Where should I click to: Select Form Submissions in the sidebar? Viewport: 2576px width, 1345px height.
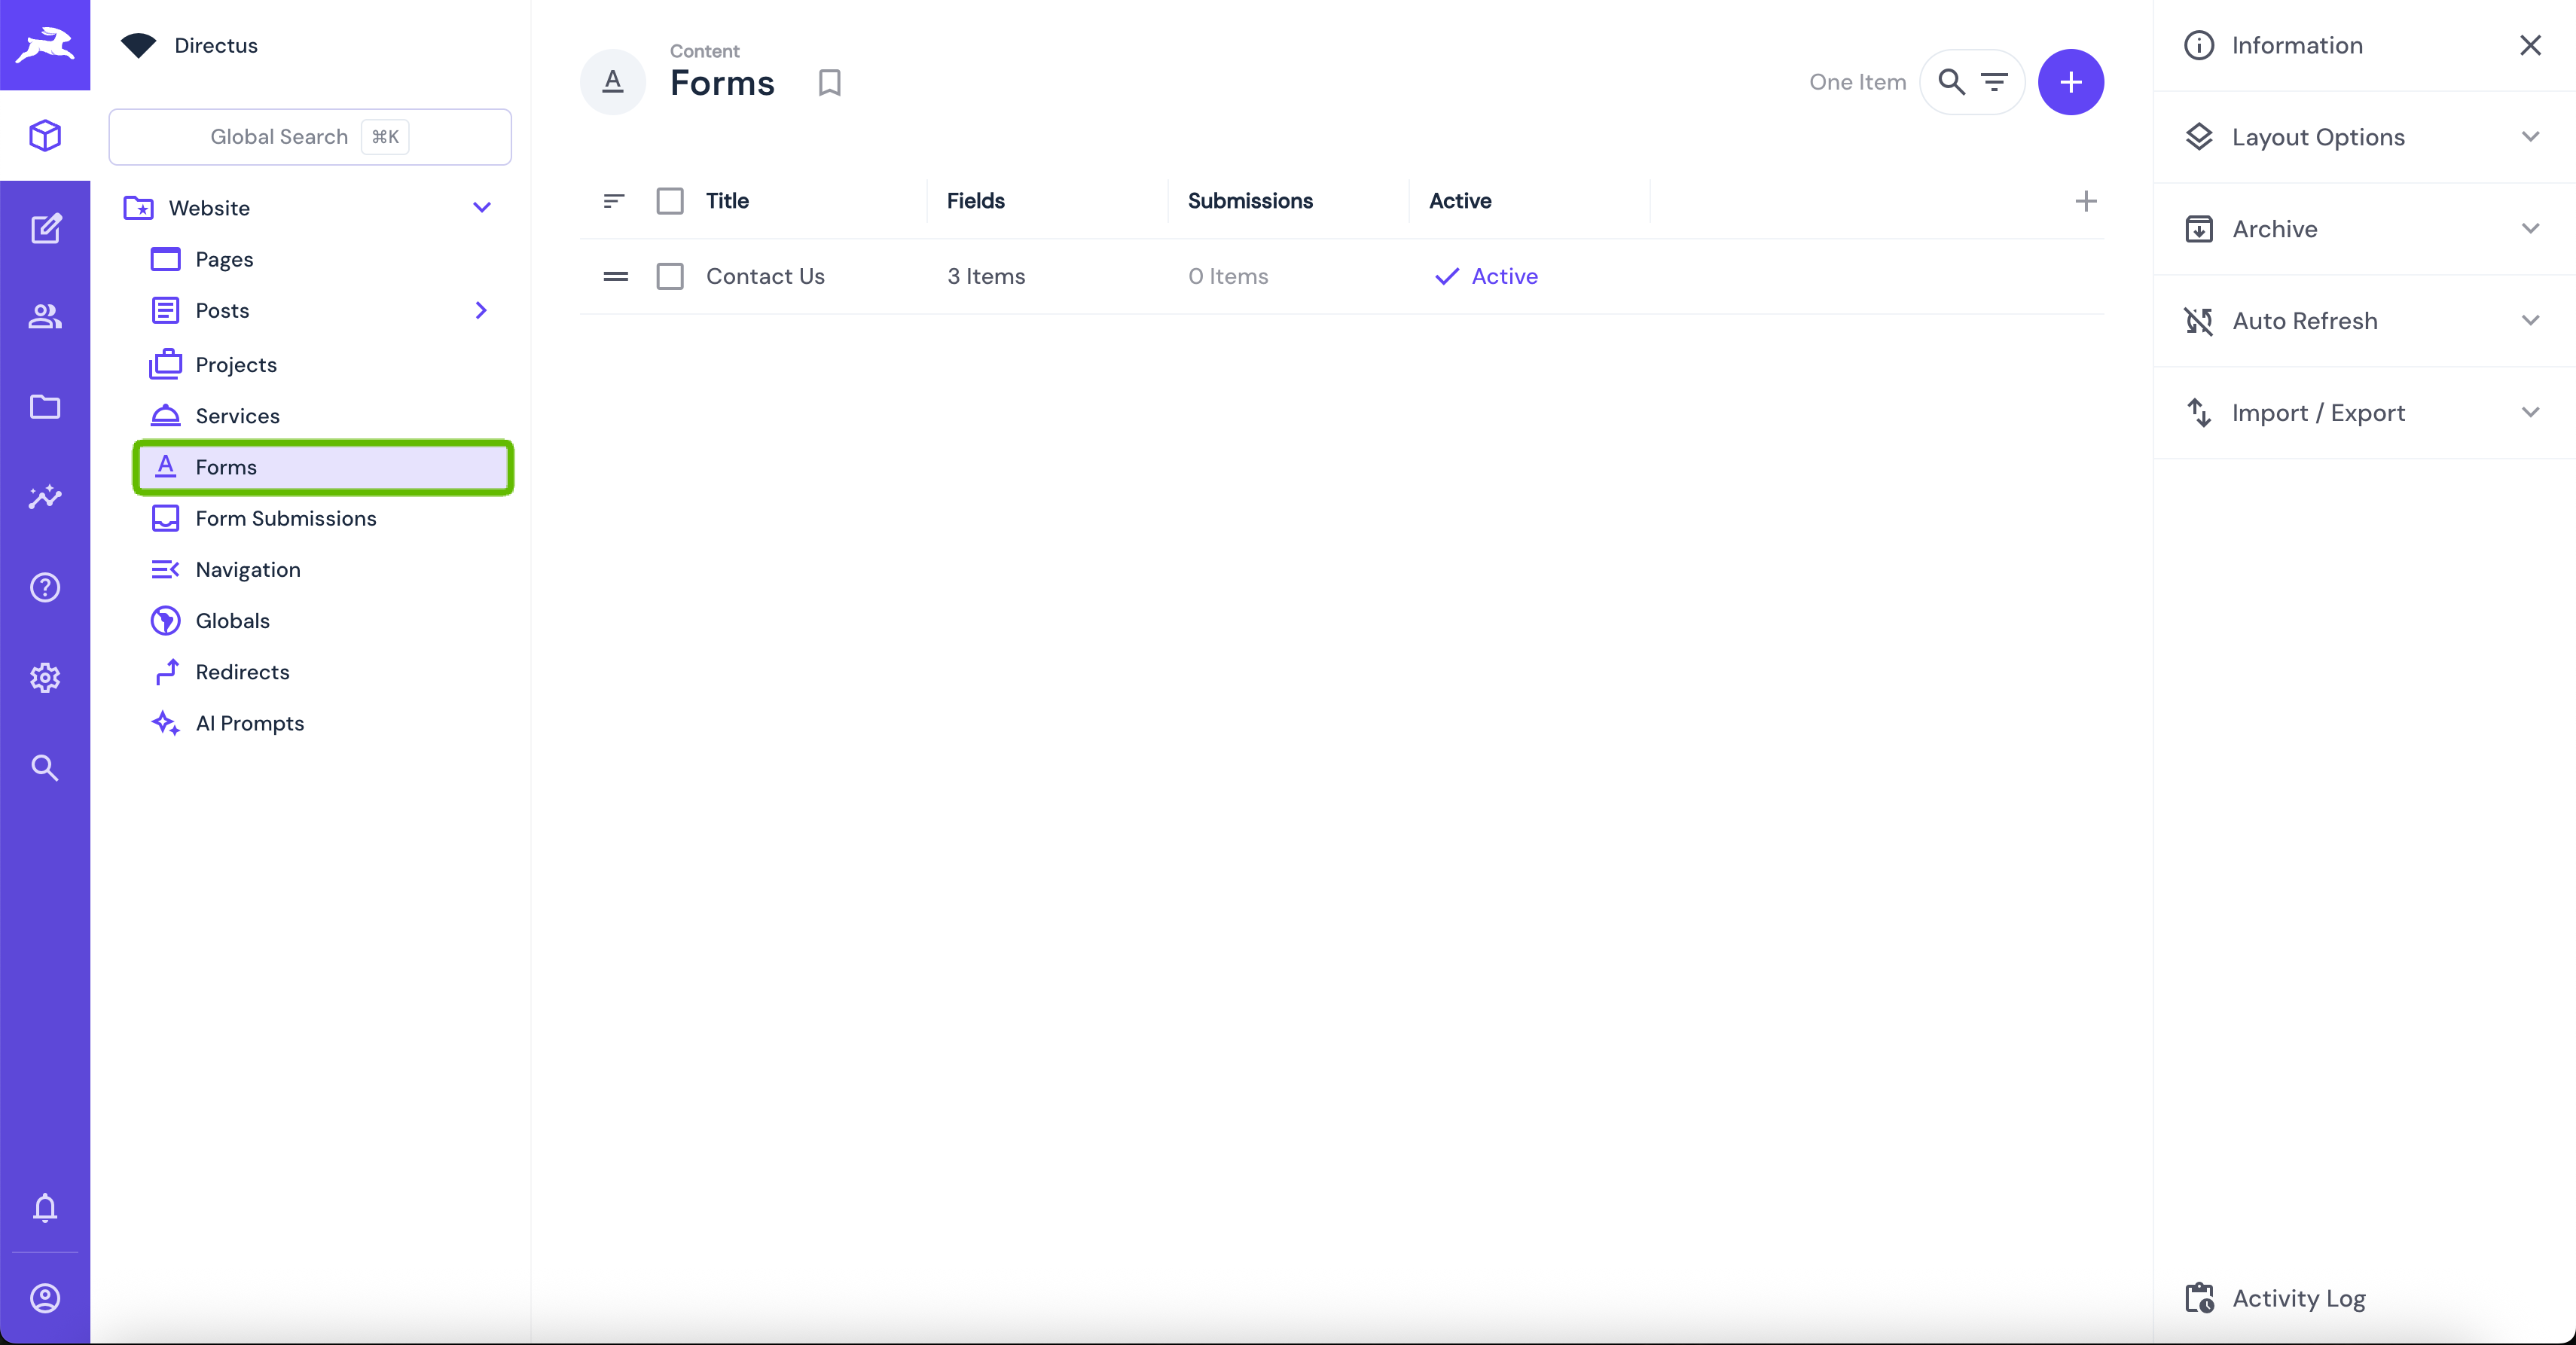286,518
